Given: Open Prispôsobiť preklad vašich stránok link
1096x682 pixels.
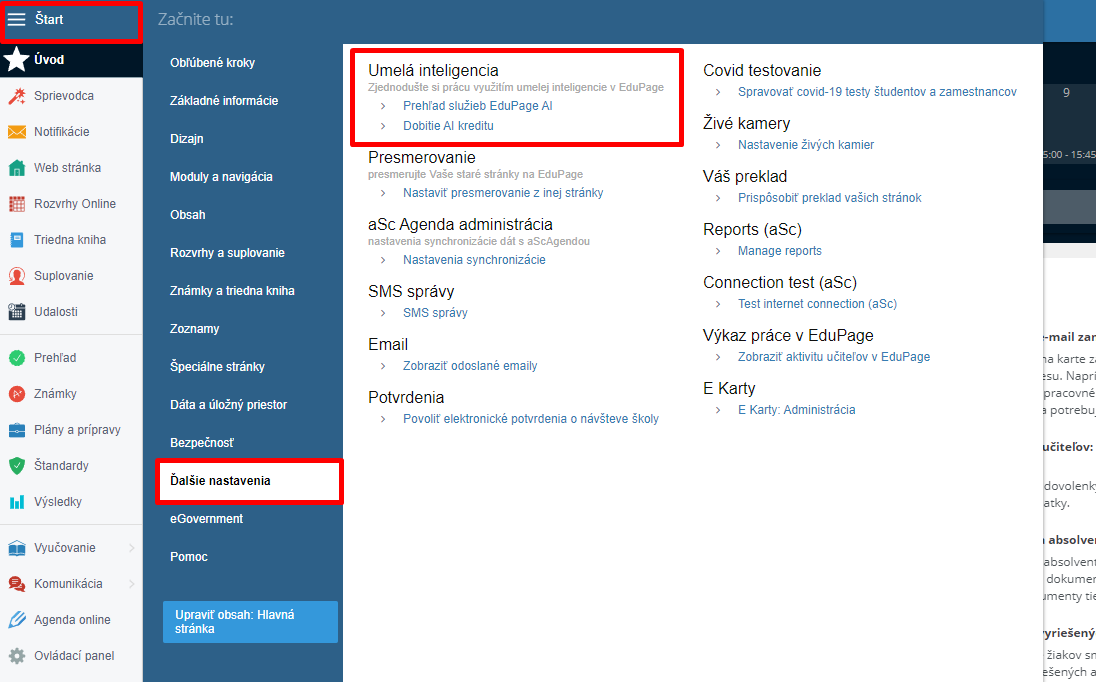Looking at the screenshot, I should tap(830, 198).
